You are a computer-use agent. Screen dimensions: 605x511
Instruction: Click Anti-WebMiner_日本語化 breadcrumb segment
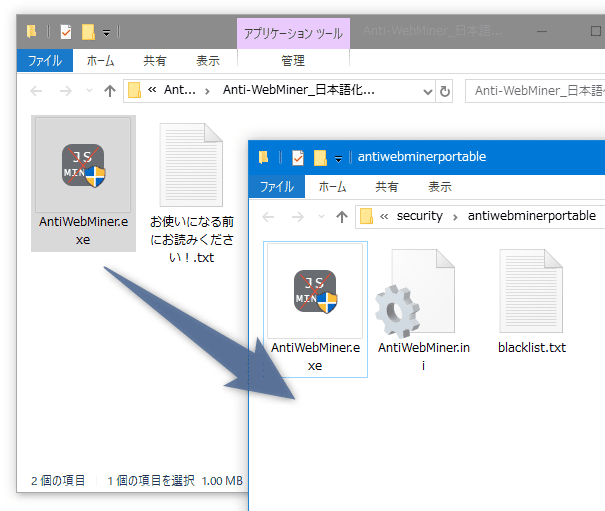click(x=299, y=90)
